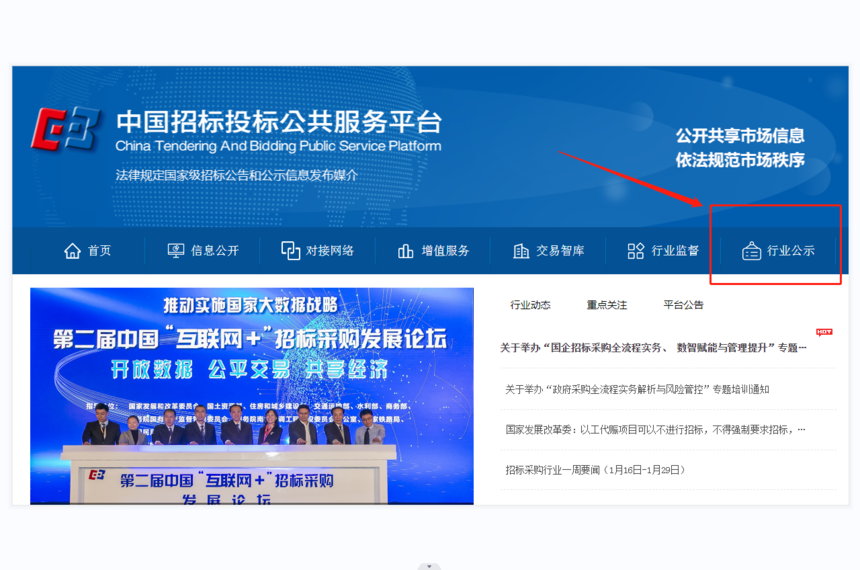Click the 中国招标投标公共服务平台 title
This screenshot has height=570, width=860.
279,121
